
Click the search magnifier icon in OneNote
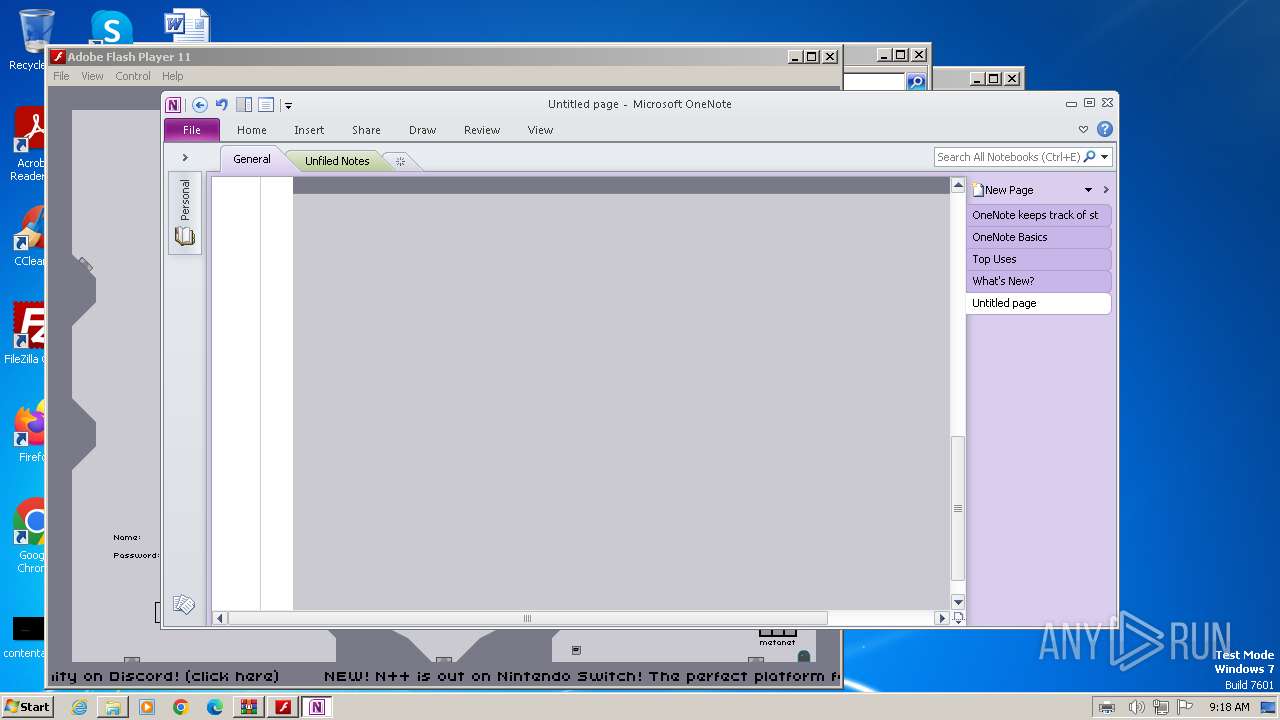(x=1090, y=157)
